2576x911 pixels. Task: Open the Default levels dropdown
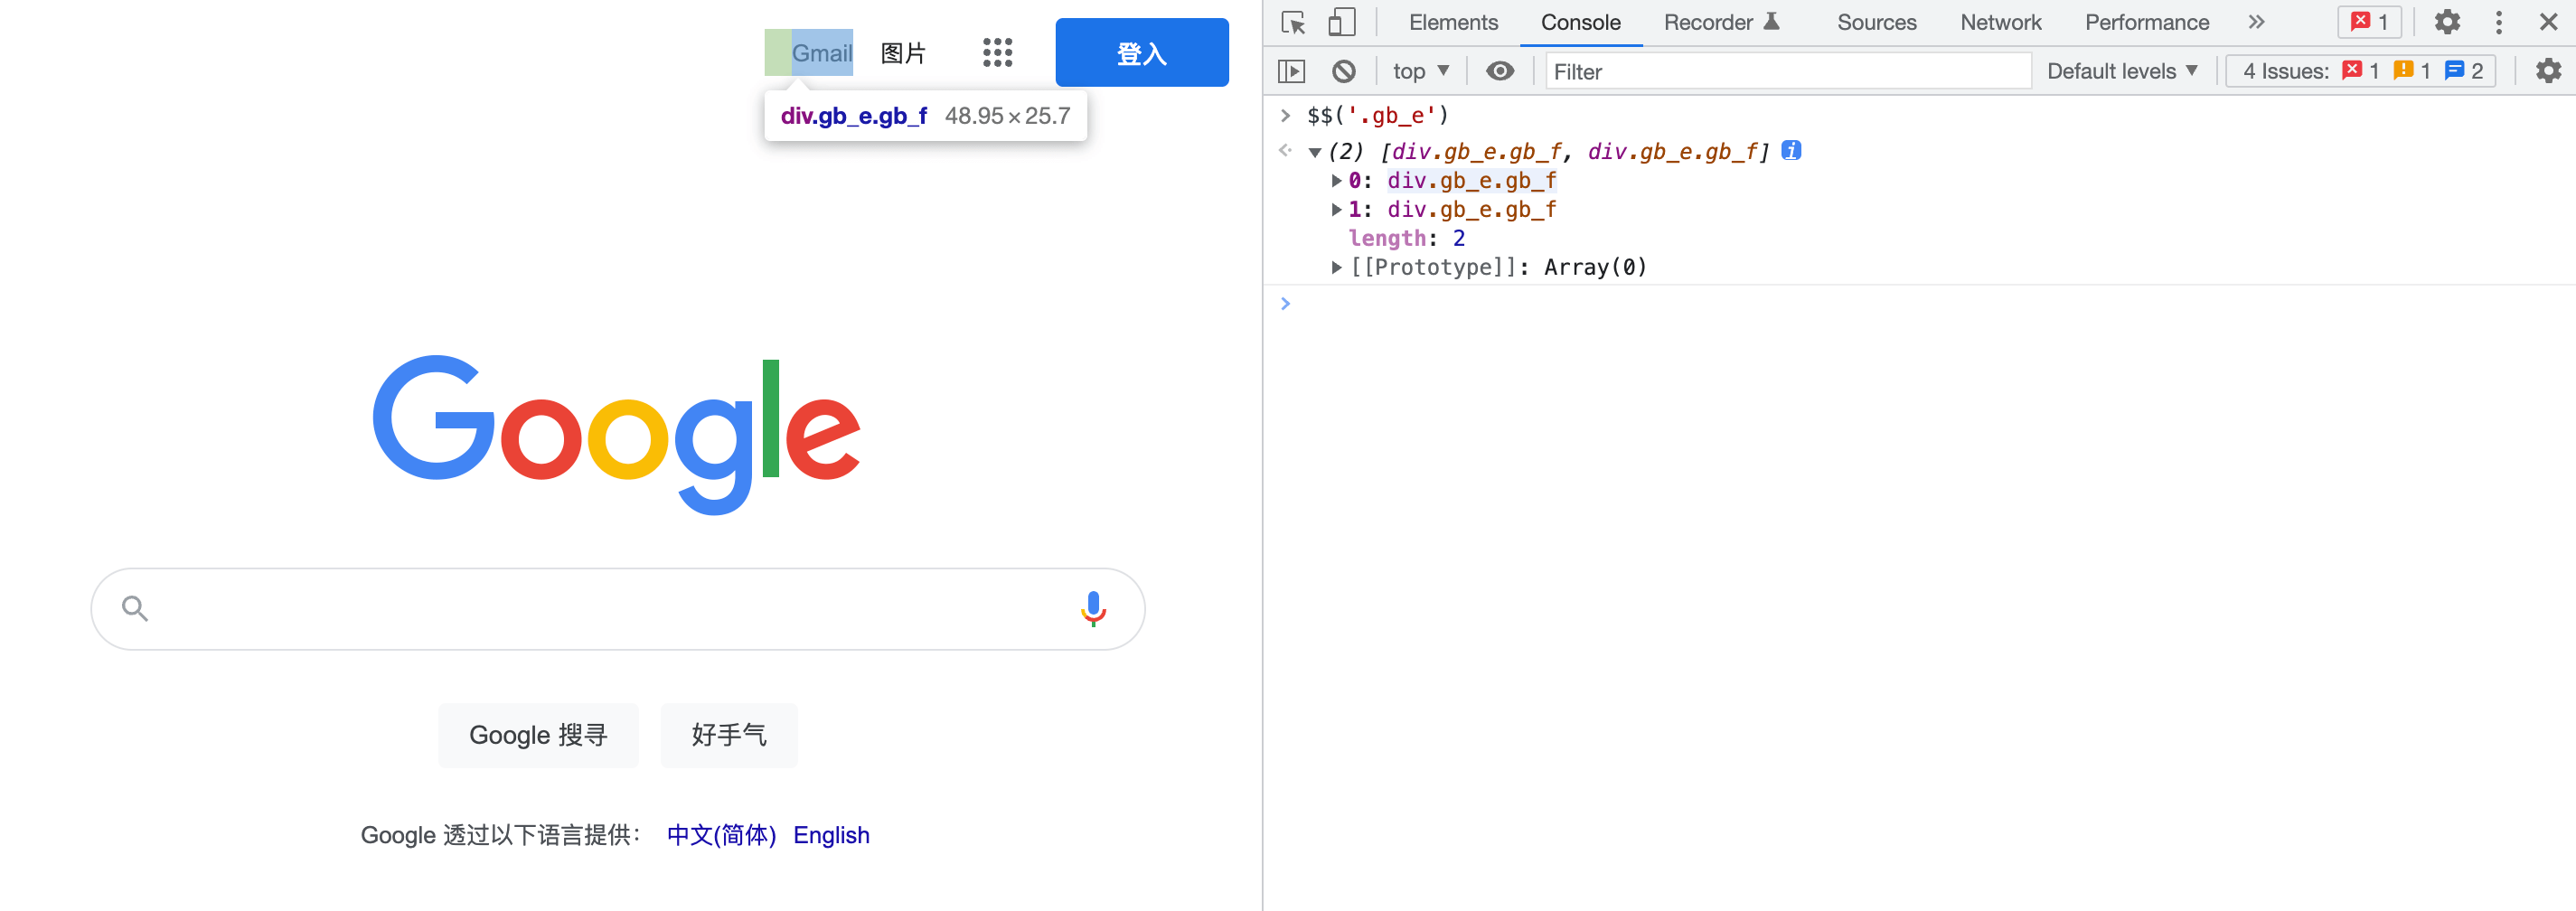tap(2122, 71)
